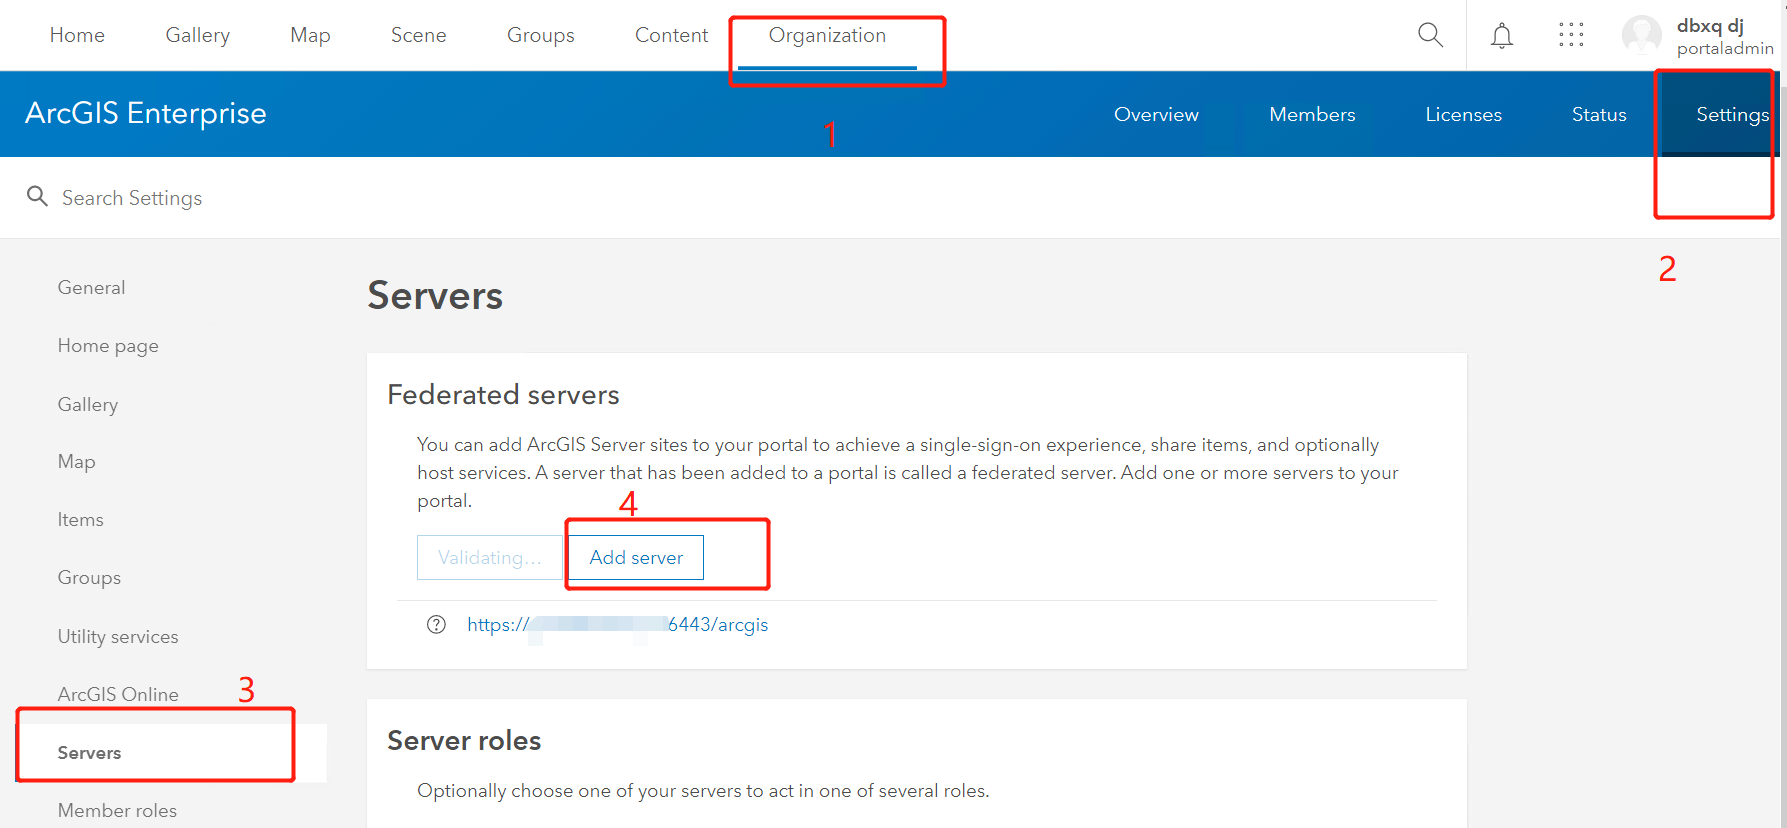
Task: Click the ArcGIS Enterprise title
Action: pos(146,113)
